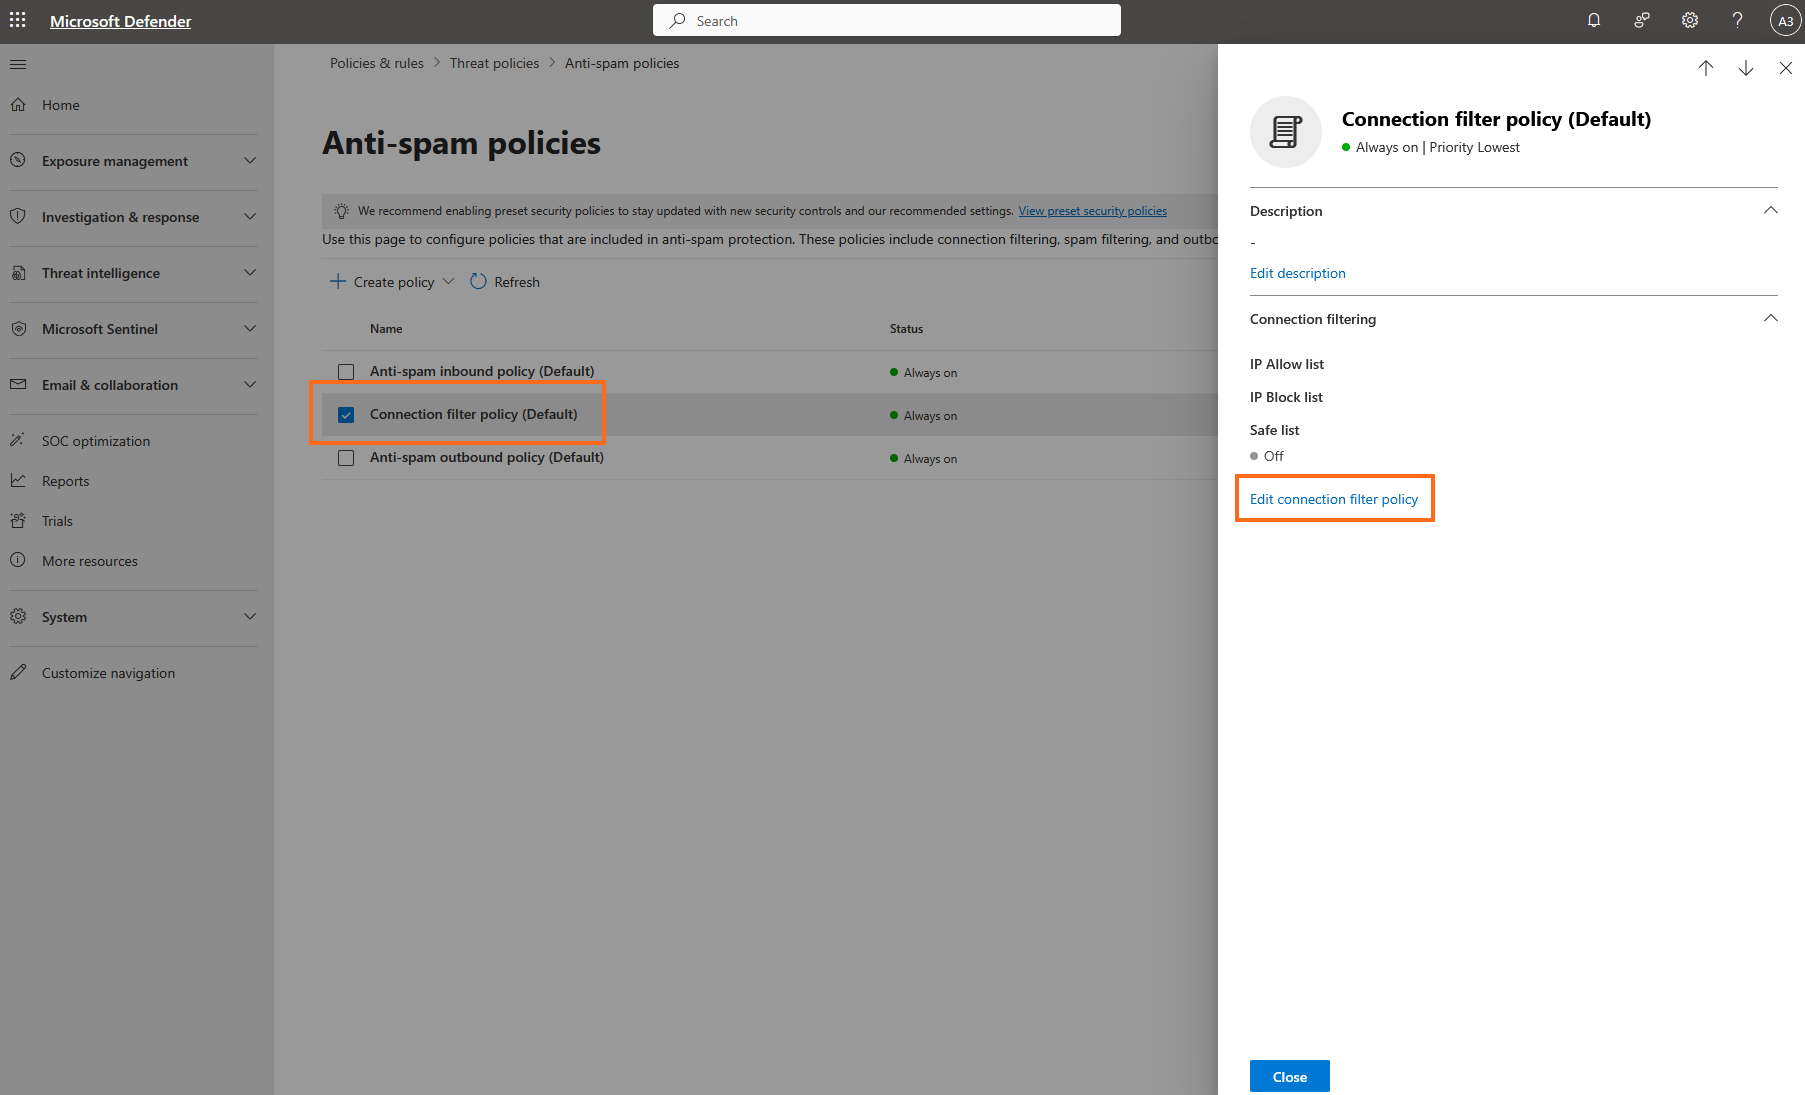Click Edit connection filter policy link
This screenshot has height=1095, width=1805.
(x=1334, y=499)
